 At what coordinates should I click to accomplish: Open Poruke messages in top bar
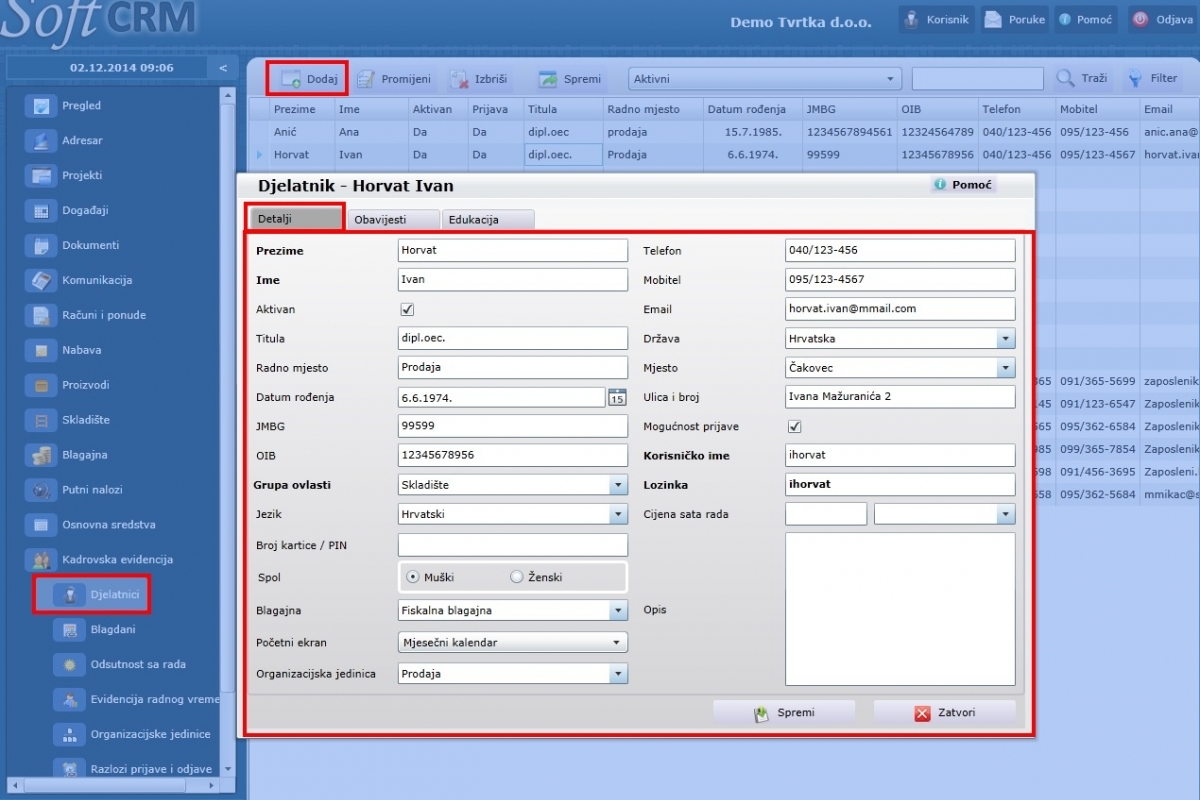click(x=1015, y=20)
